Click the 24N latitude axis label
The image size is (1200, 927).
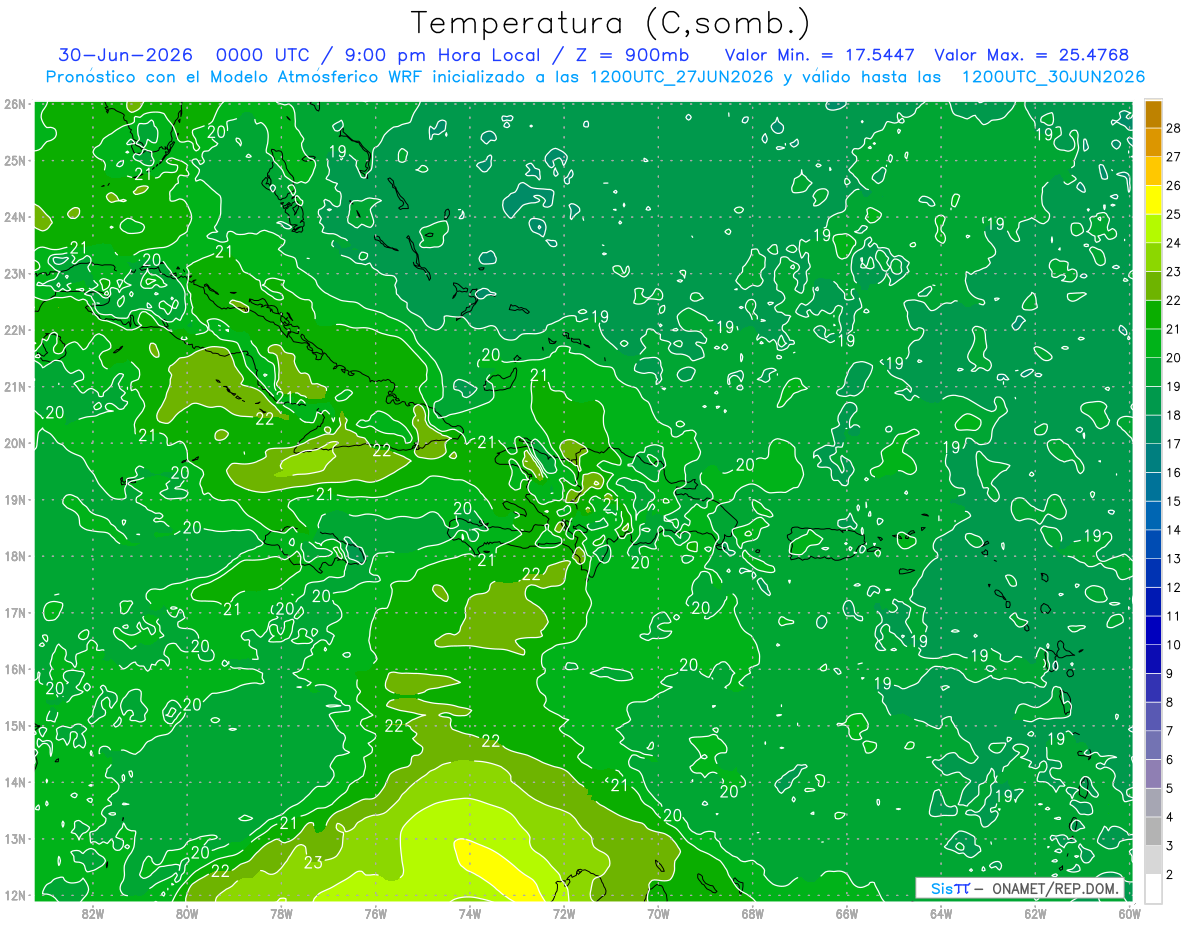(x=15, y=217)
